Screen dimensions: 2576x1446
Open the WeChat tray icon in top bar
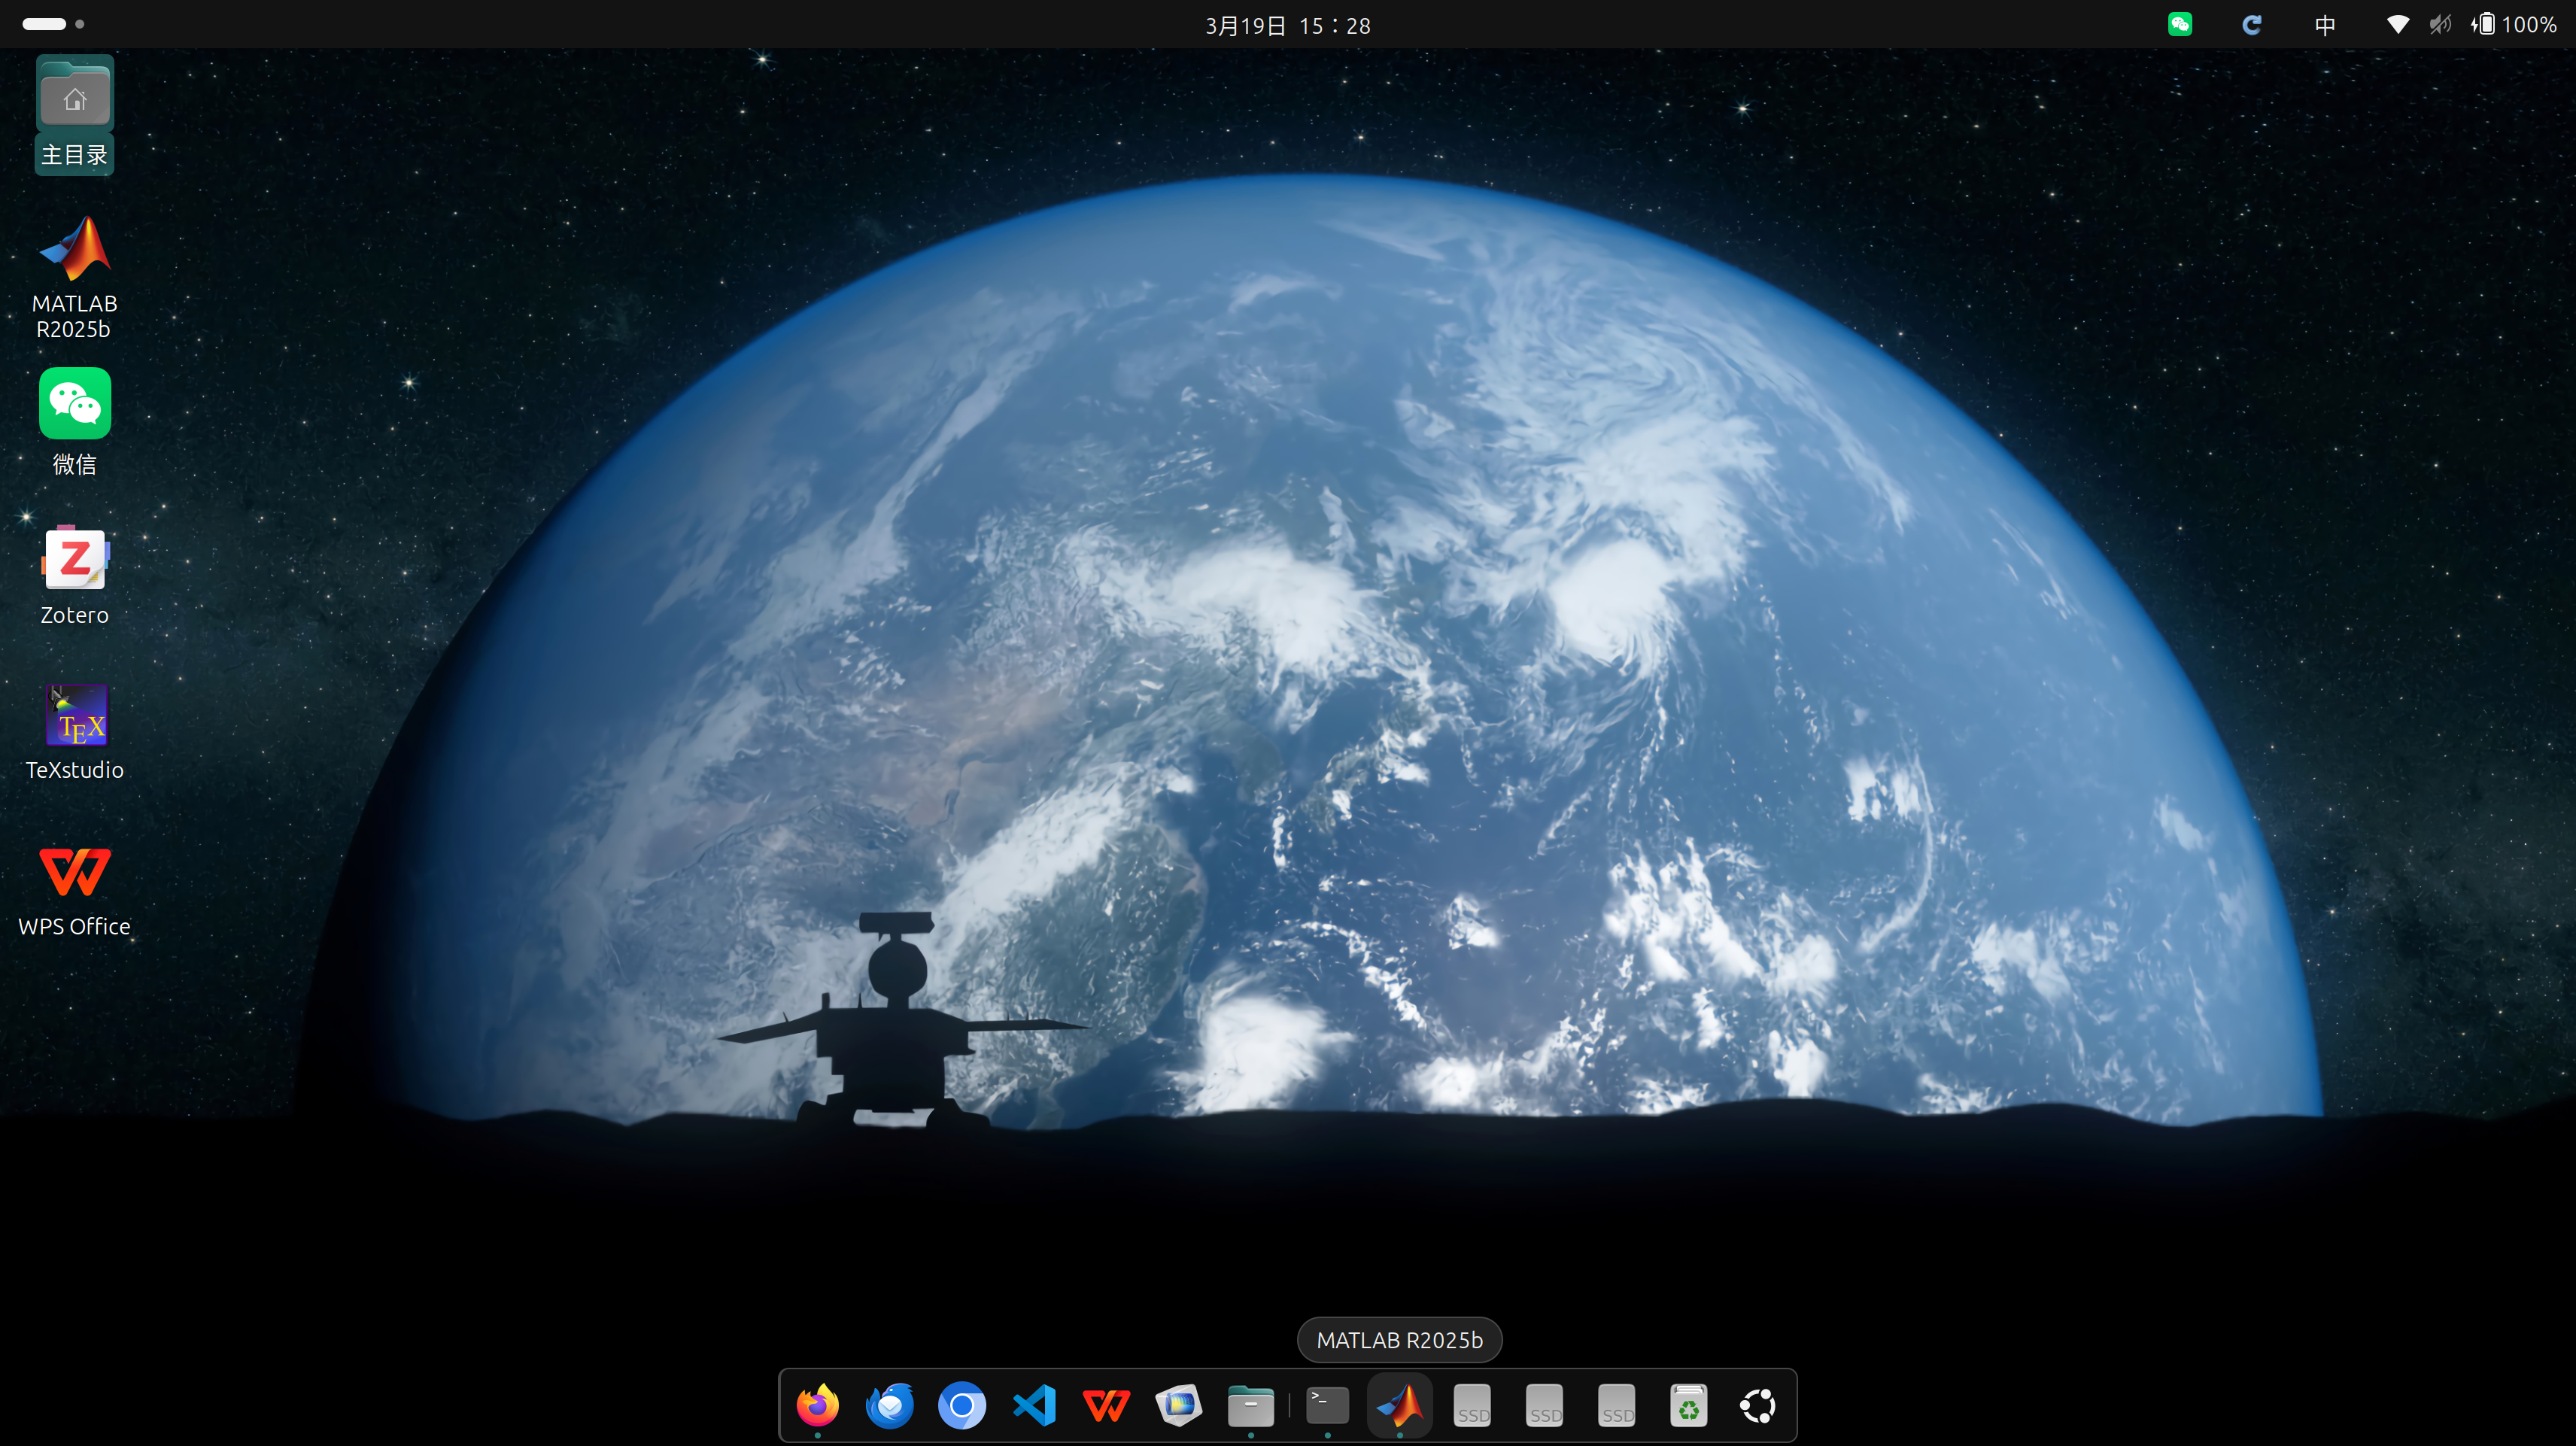(x=2180, y=24)
